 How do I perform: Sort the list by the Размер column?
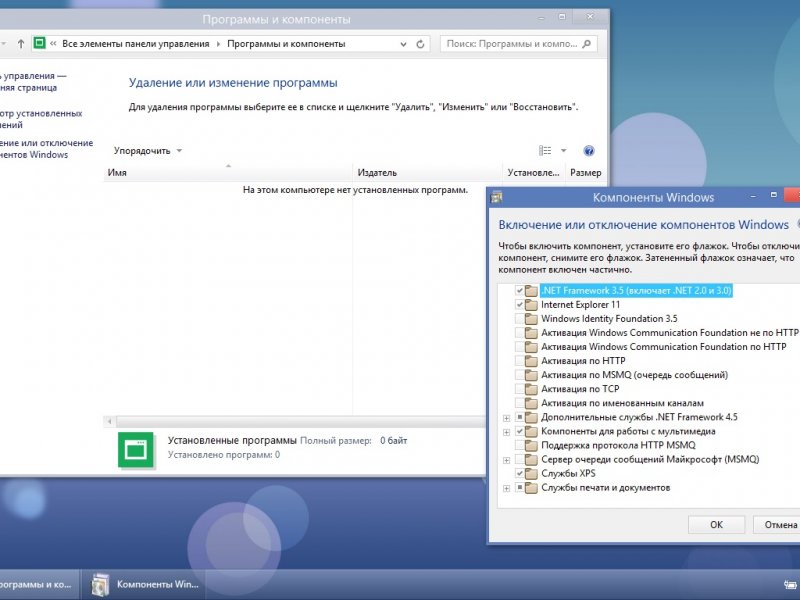click(x=586, y=172)
